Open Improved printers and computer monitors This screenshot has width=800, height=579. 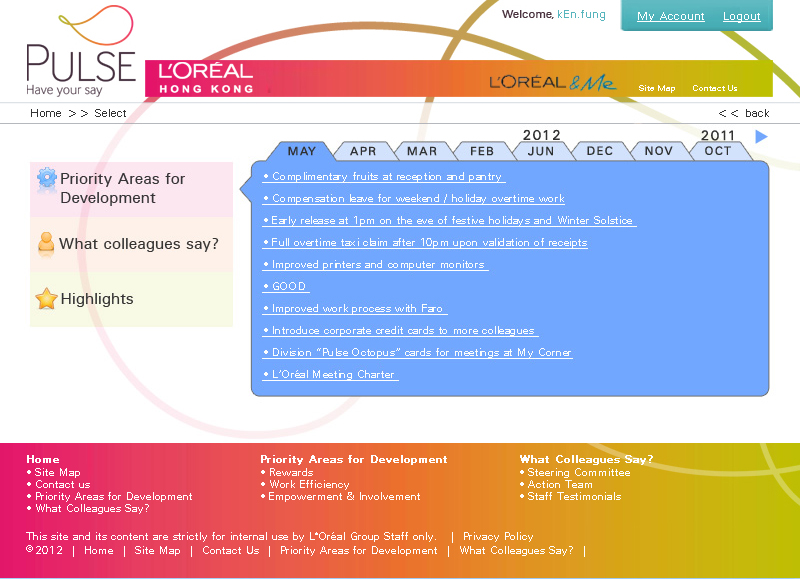tap(376, 264)
